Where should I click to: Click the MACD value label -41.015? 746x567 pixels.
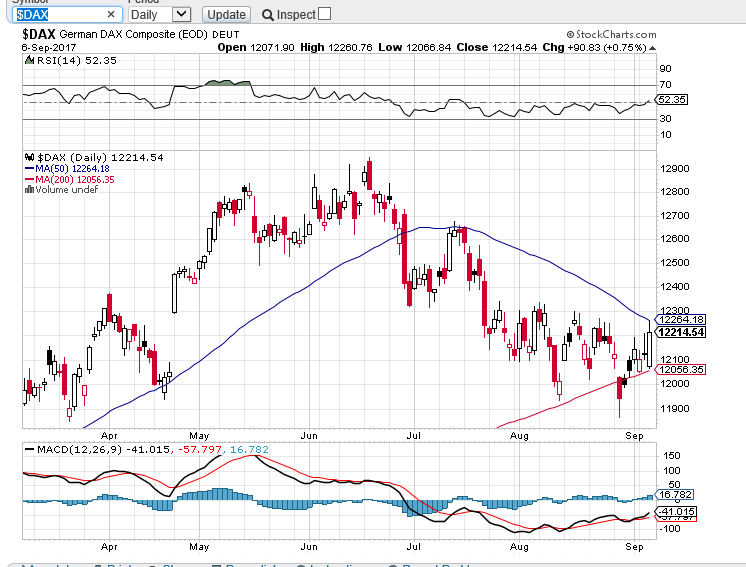pos(677,511)
